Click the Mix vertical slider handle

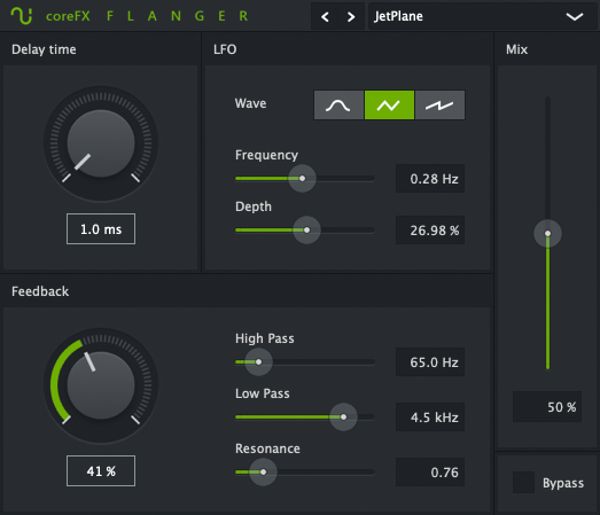click(547, 234)
